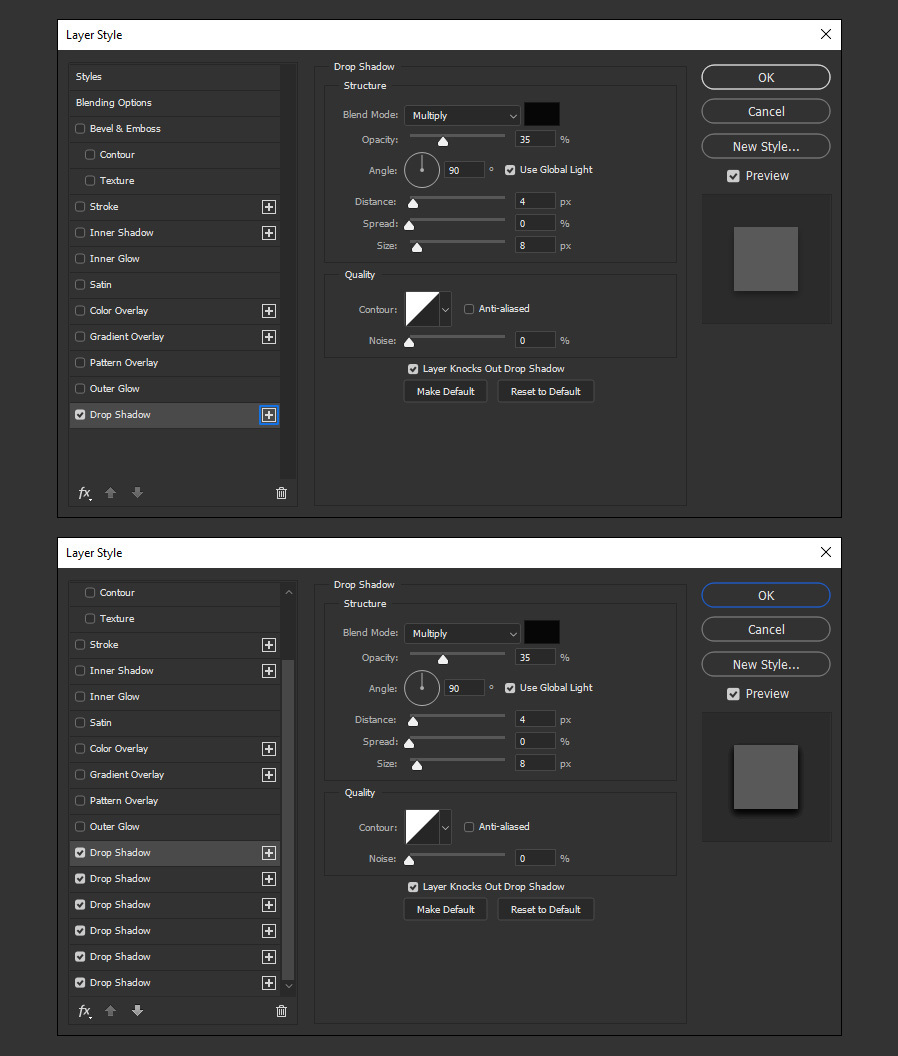
Task: Open the Blend Mode Multiply dropdown in the upper dialog
Action: coord(462,116)
